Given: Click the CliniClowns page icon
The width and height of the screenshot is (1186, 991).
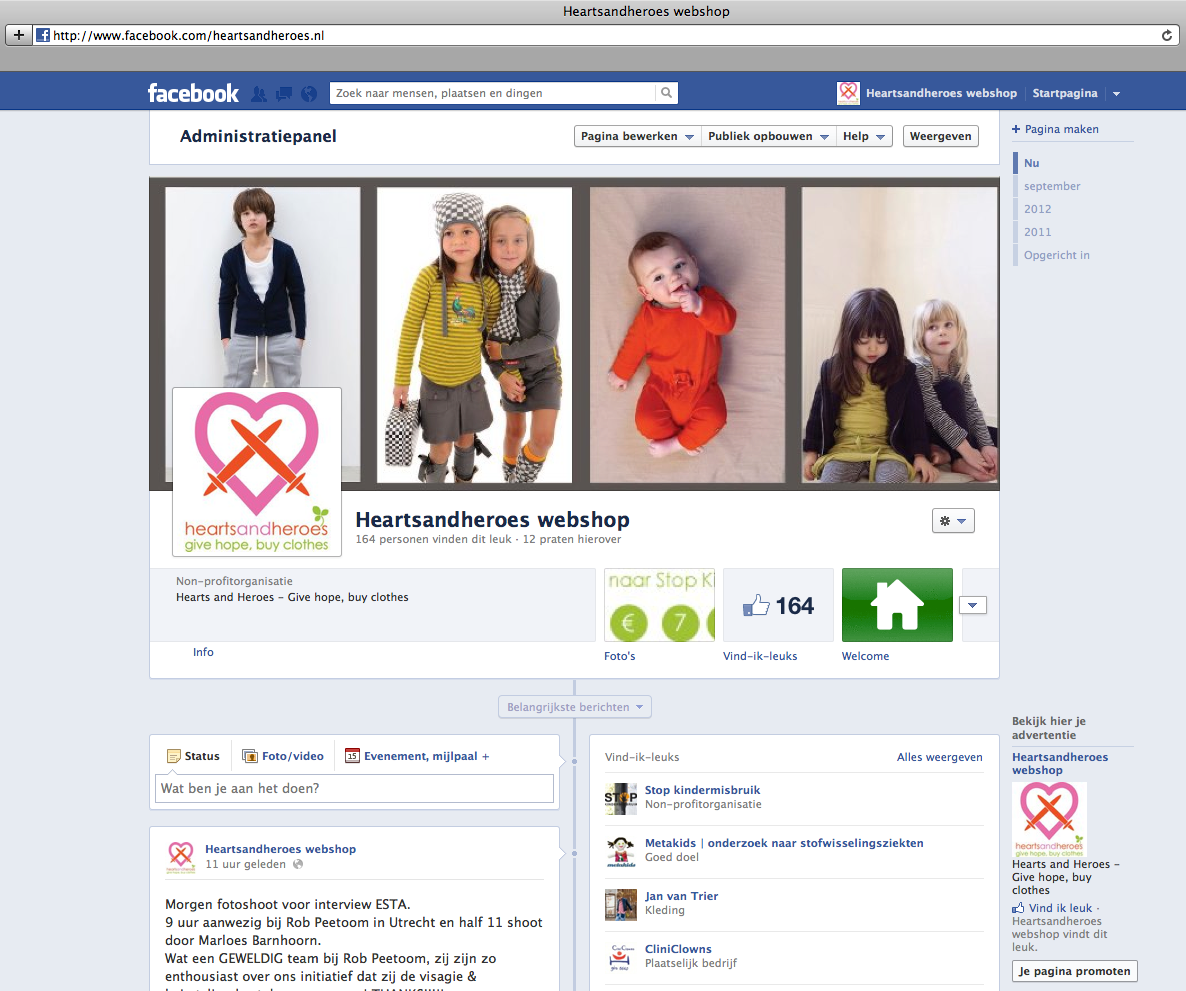Looking at the screenshot, I should 621,957.
